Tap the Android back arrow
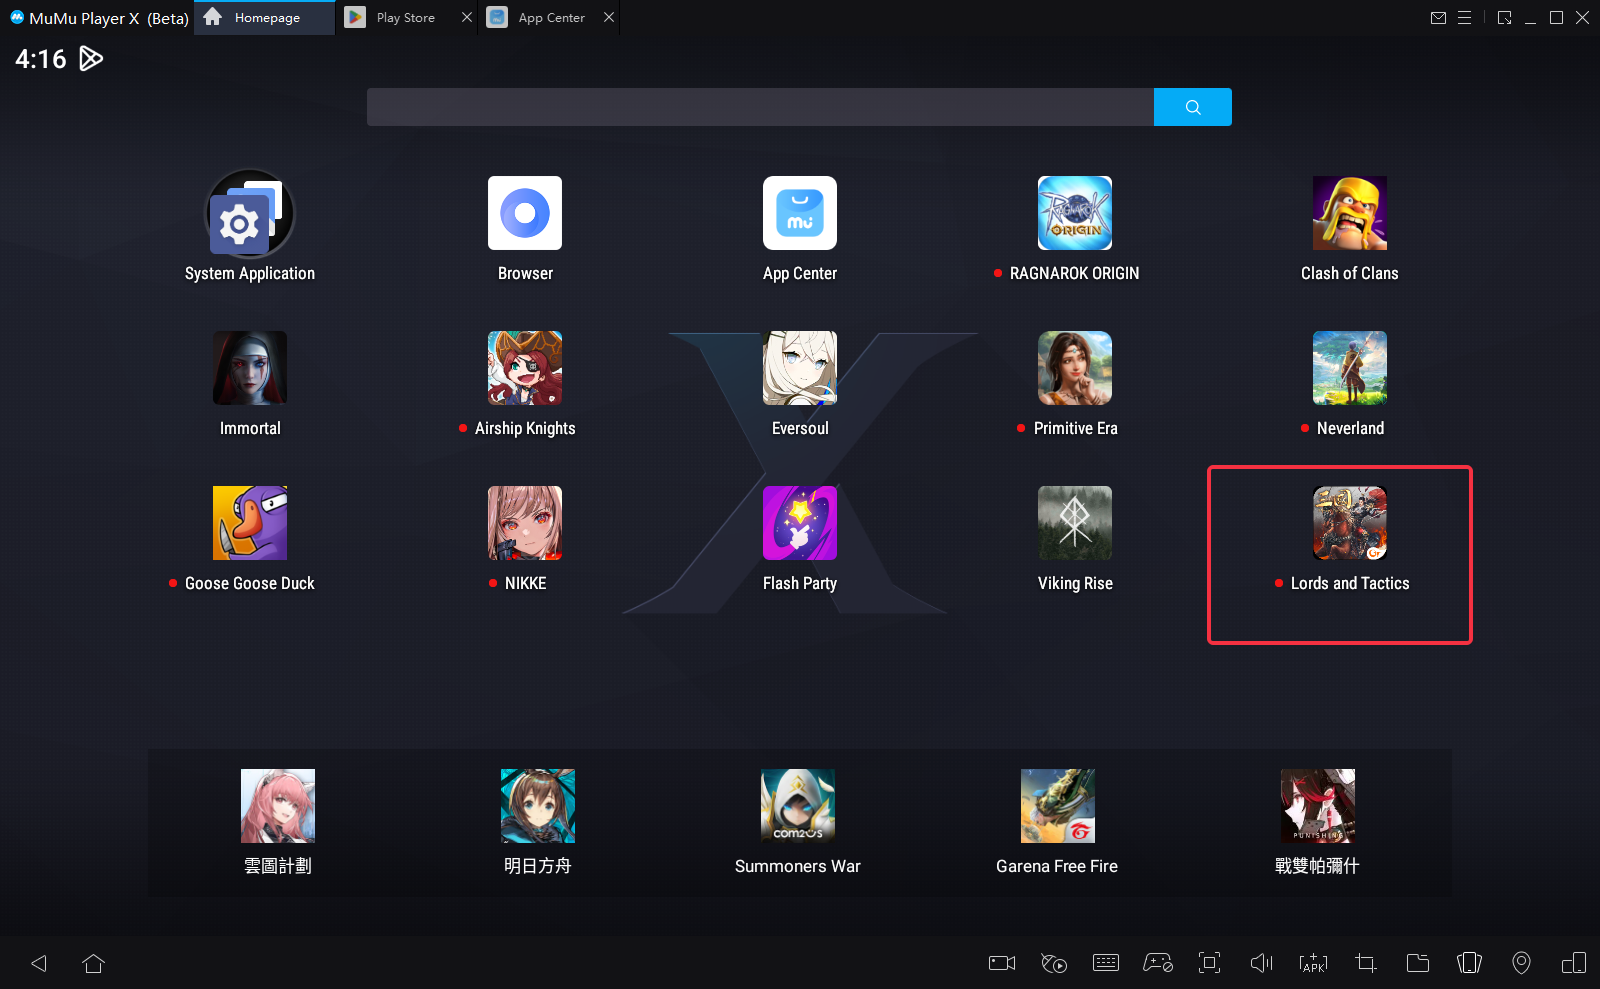The image size is (1600, 989). click(x=39, y=963)
